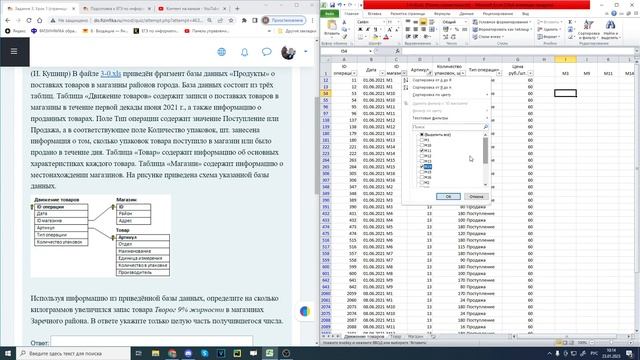
Task: Toggle M16 checkbox in filter list
Action: click(422, 177)
